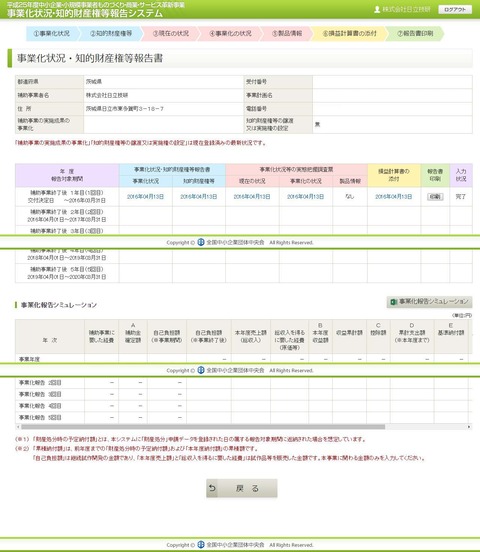Viewport: 480px width, 552px height.
Task: Click the 事業化報告 4回目 row label
Action: [40, 406]
